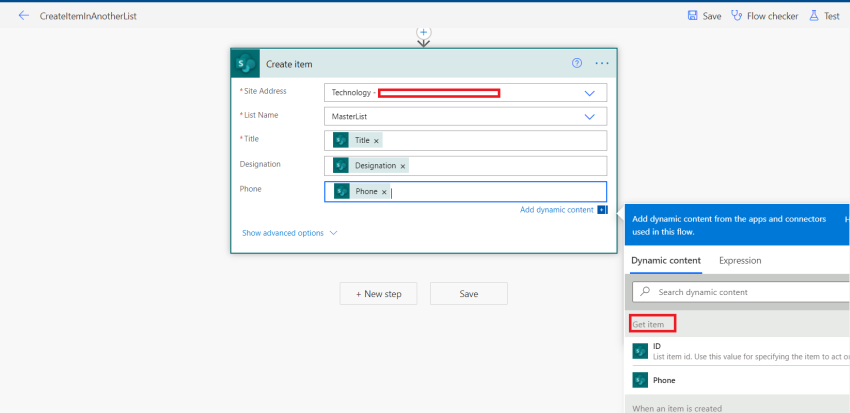
Task: Click the Save button below the card
Action: (469, 294)
